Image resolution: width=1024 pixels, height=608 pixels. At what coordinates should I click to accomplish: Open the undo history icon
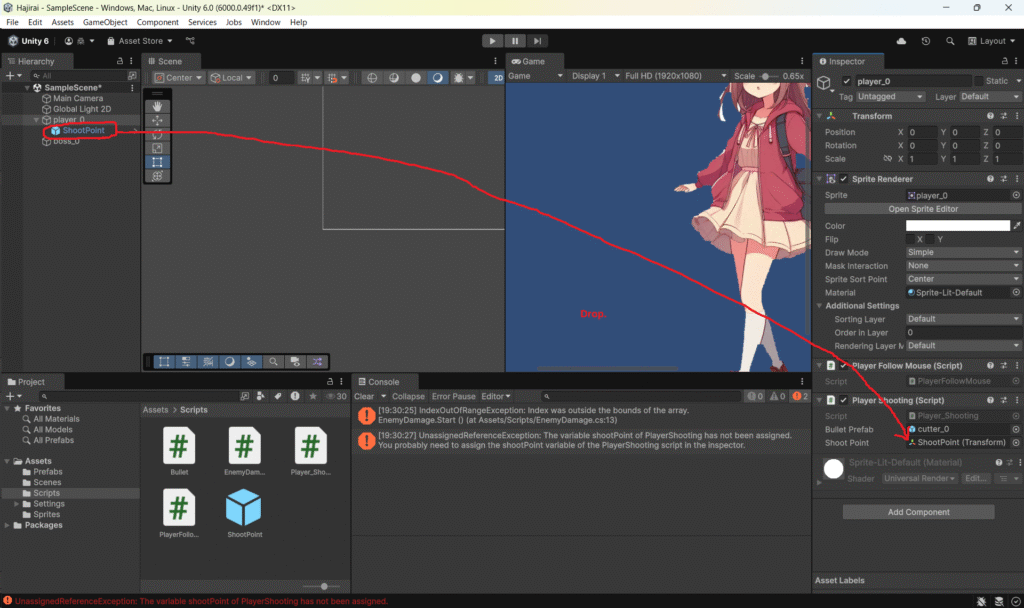[925, 41]
